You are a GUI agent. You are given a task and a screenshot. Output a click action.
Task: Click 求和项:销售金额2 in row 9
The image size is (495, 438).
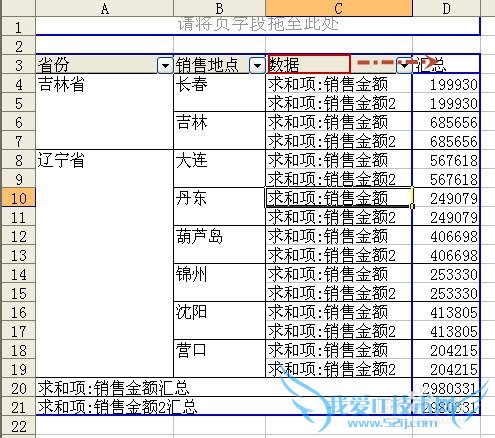tap(339, 179)
